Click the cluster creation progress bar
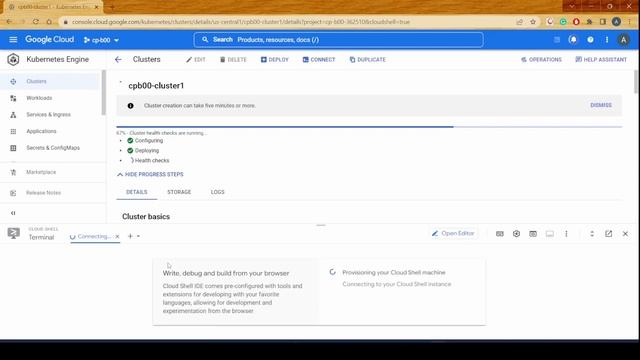 pos(369,127)
